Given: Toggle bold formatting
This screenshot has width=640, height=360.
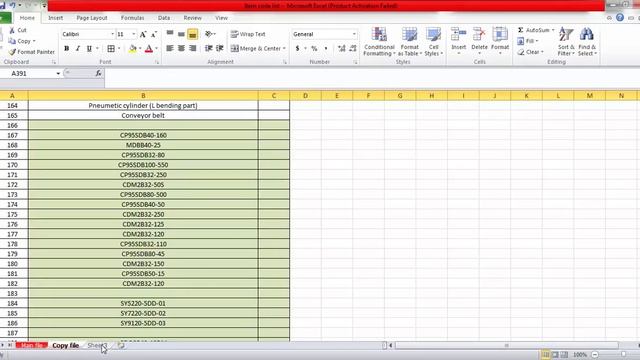Looking at the screenshot, I should pos(67,49).
